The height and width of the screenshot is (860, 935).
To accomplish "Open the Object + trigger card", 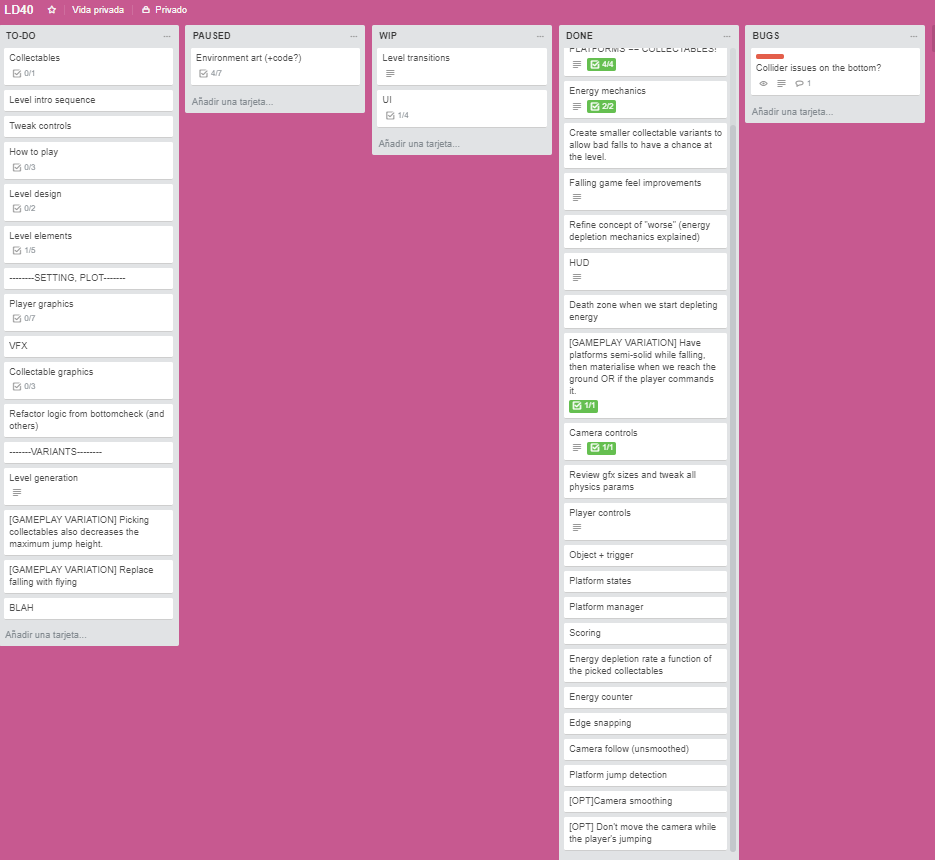I will (x=645, y=555).
